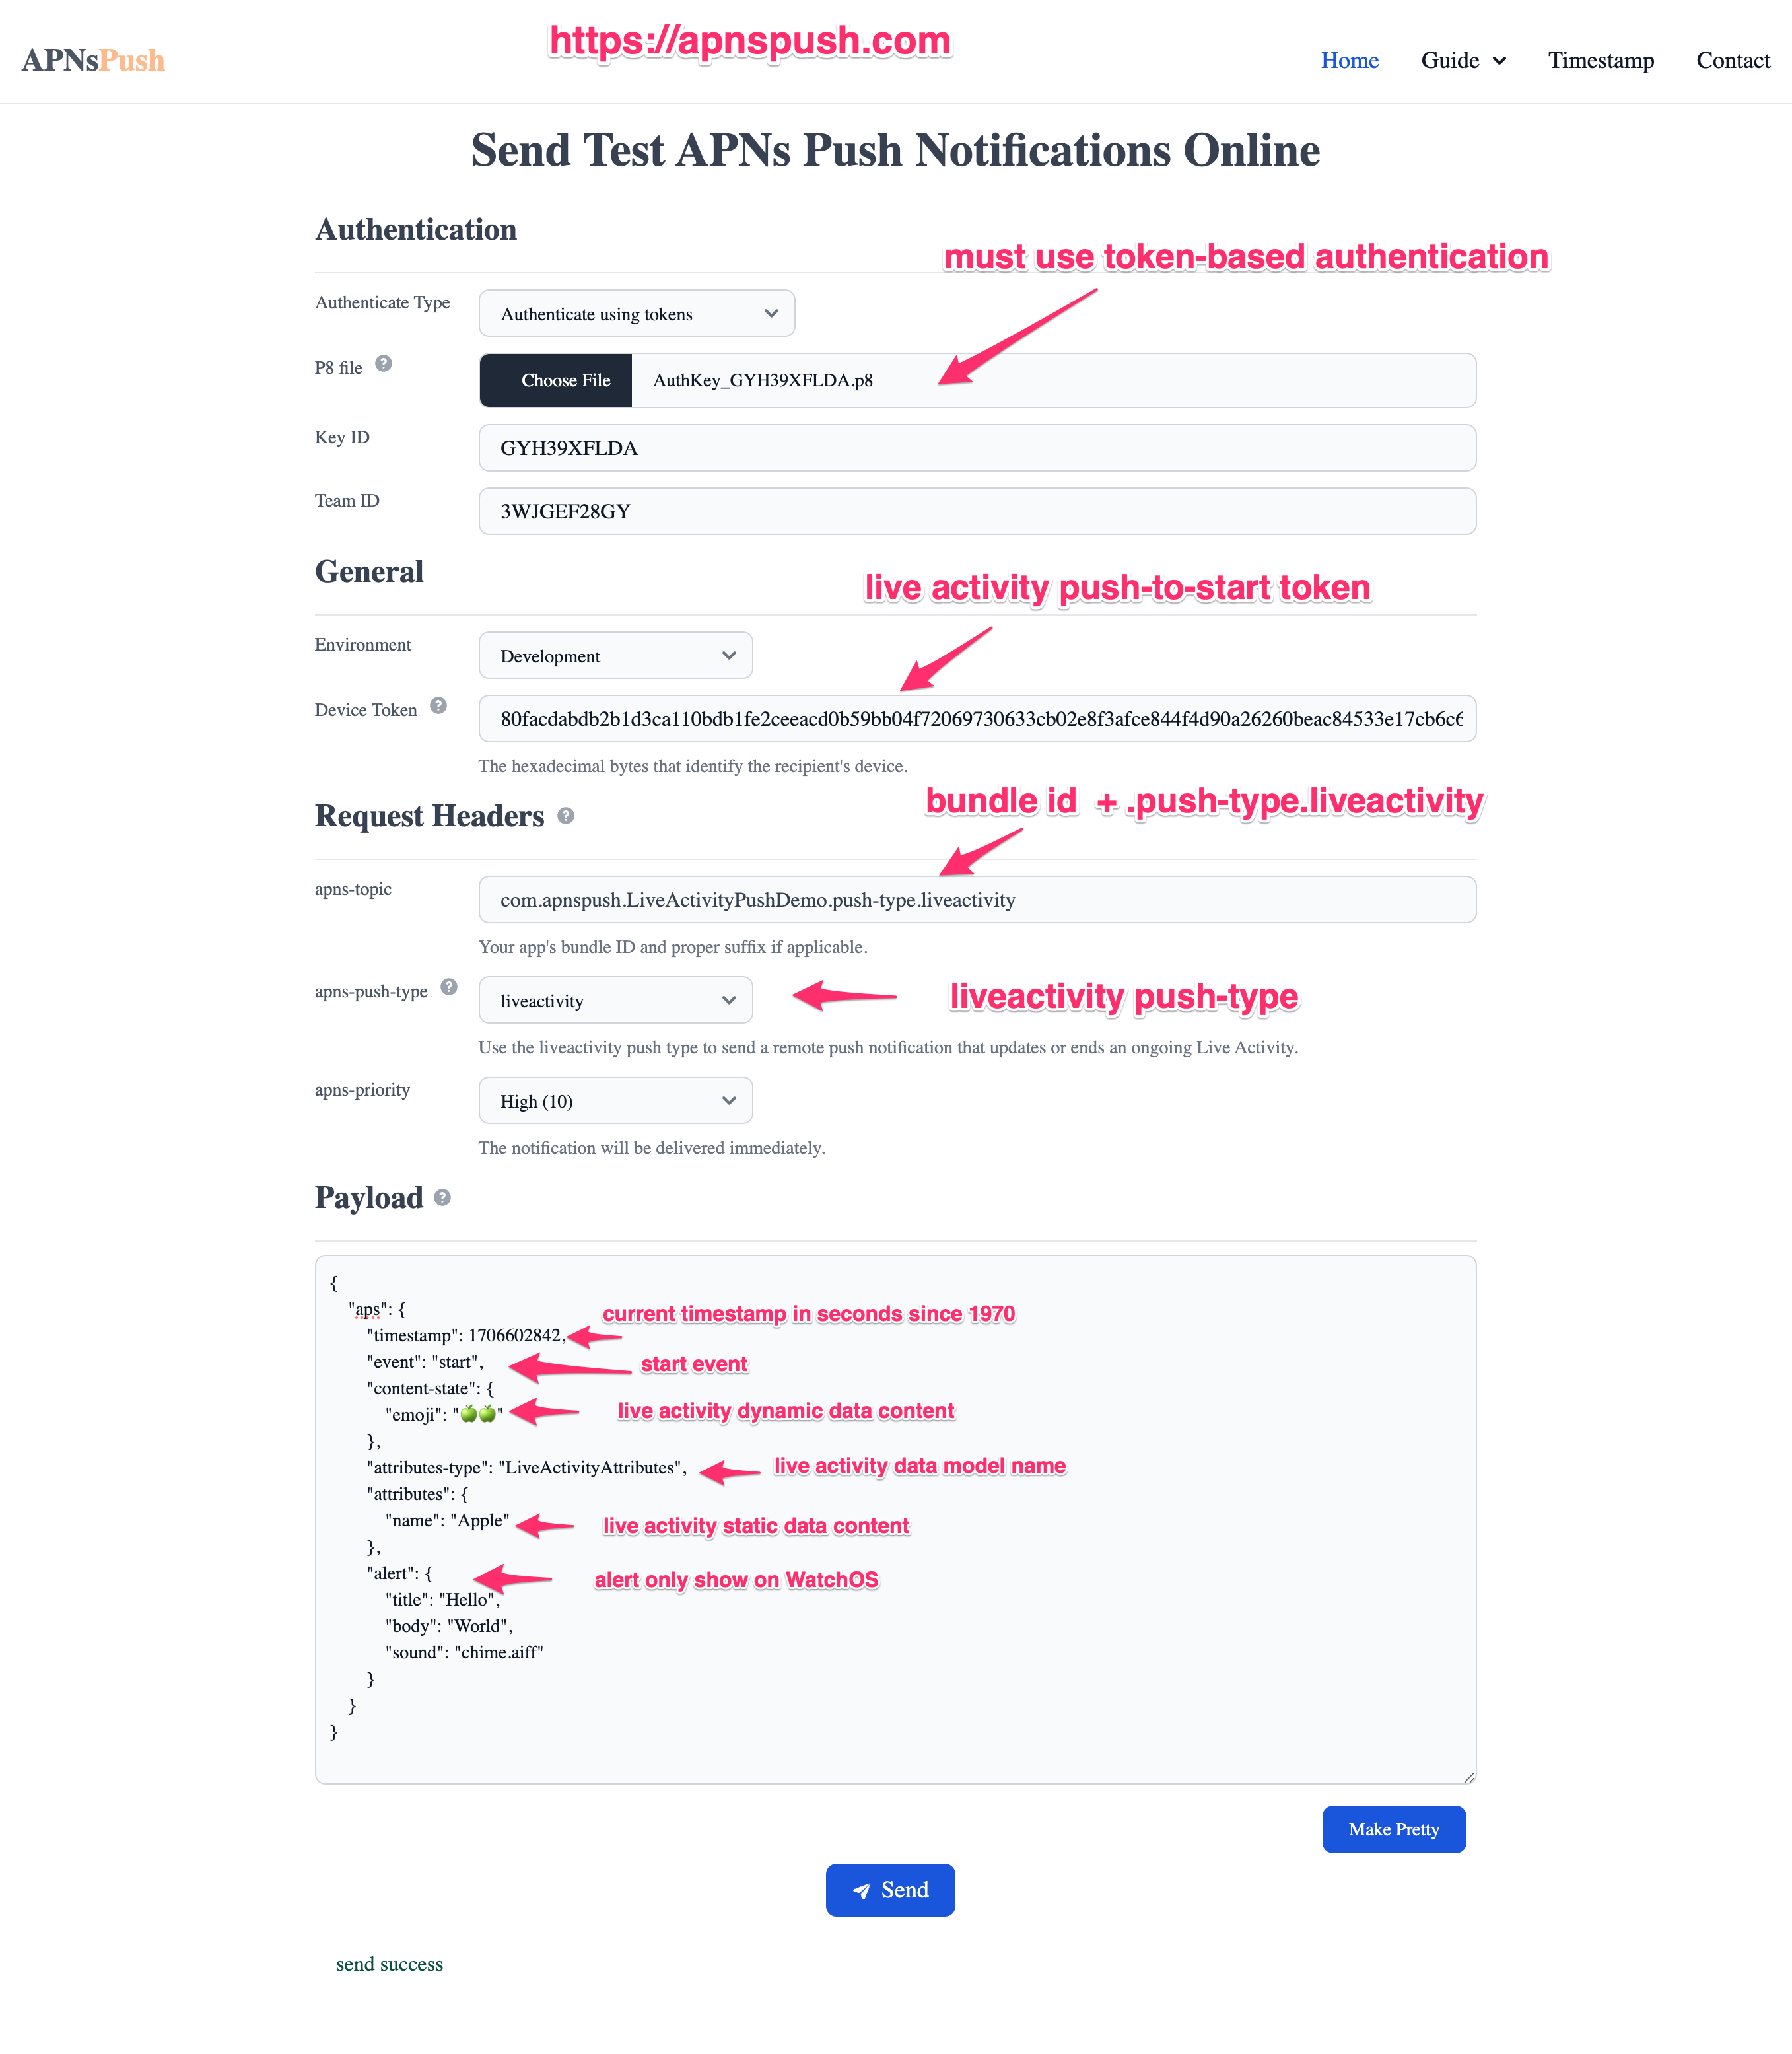Click the apns-topic input field
The image size is (1792, 2054).
coord(978,898)
